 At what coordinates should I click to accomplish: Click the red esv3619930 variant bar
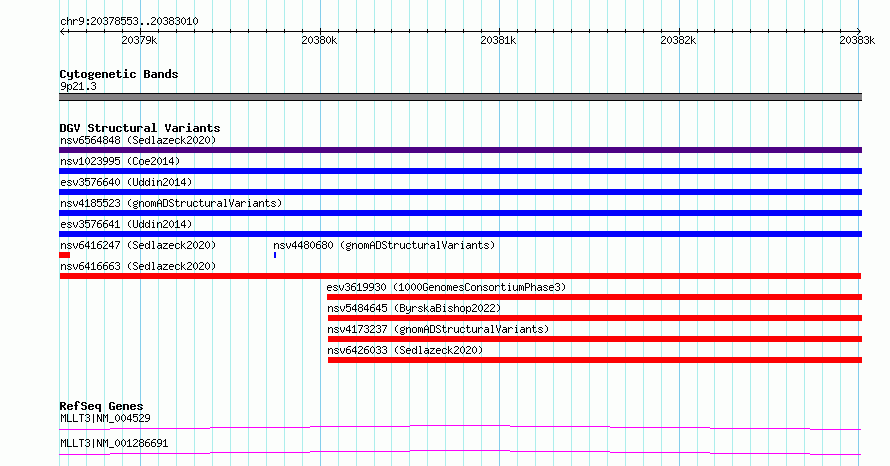point(594,297)
